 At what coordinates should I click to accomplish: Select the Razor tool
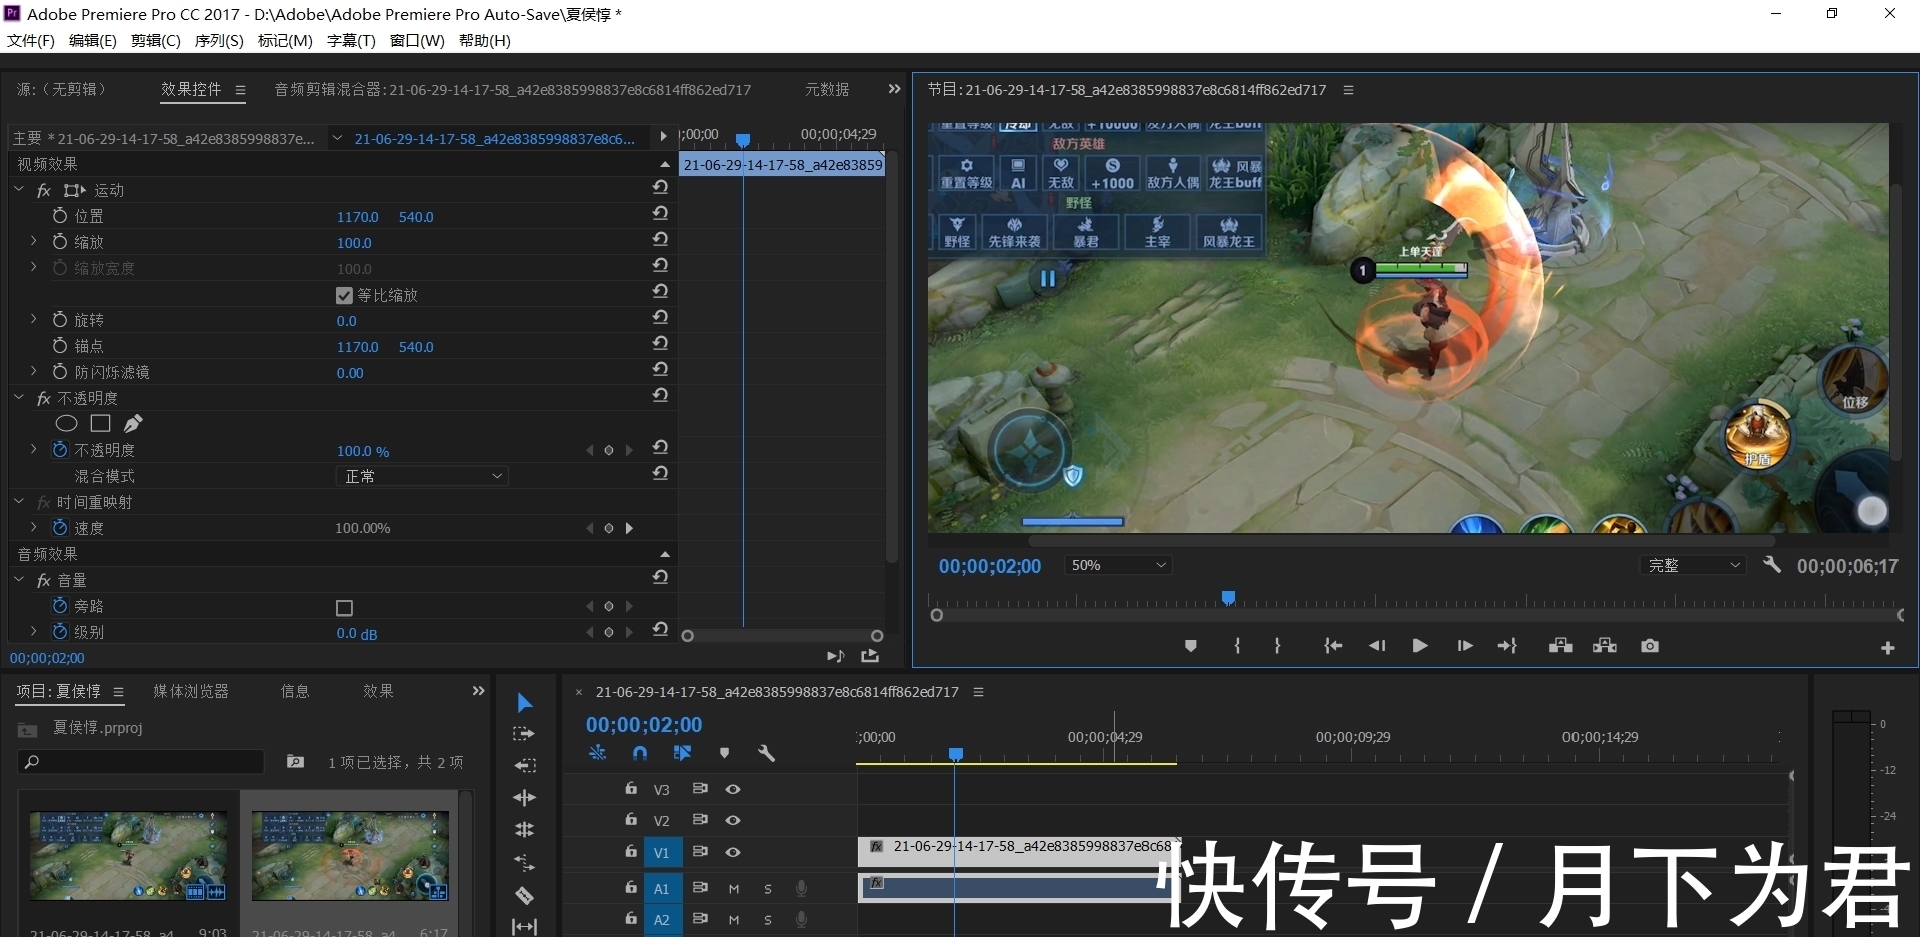(x=524, y=895)
